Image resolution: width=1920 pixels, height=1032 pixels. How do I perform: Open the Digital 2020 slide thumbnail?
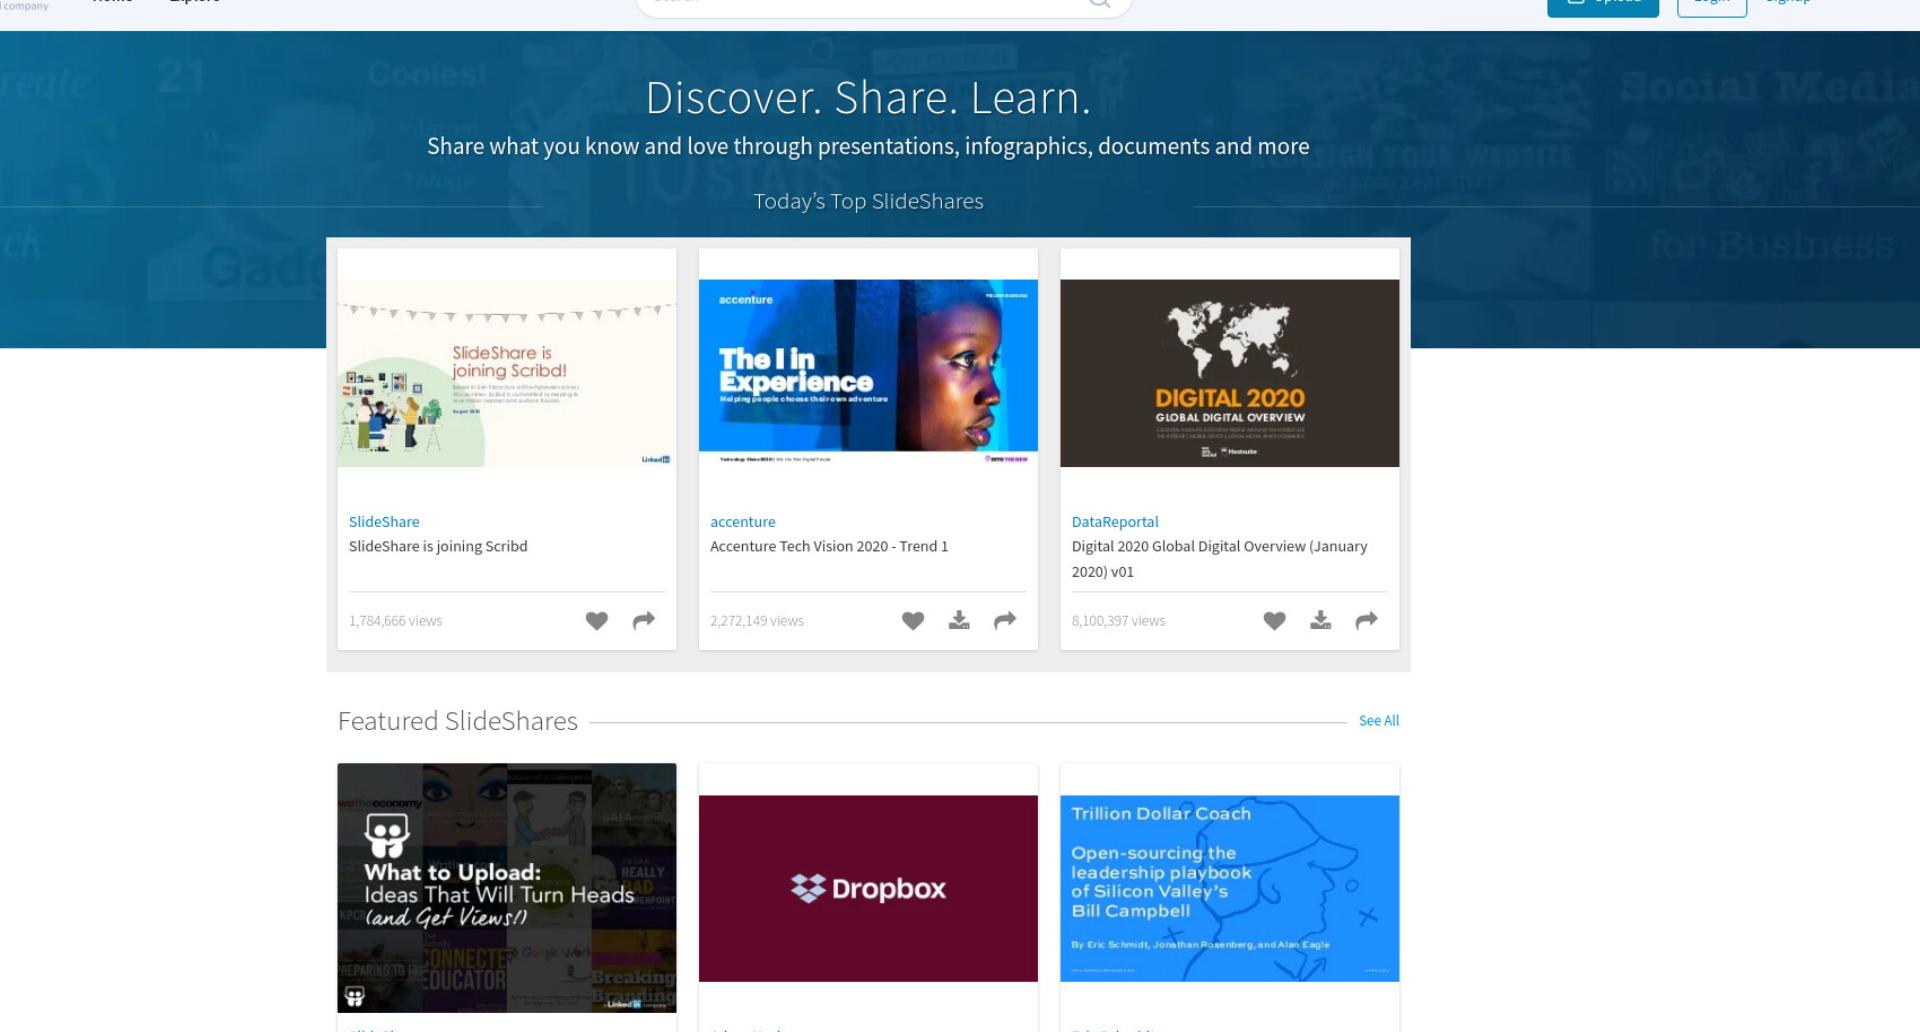(1230, 373)
